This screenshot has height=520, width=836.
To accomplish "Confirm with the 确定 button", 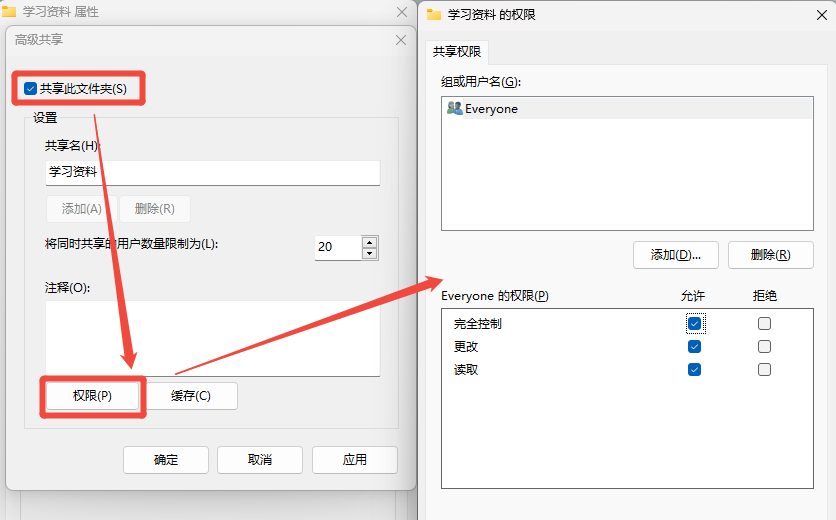I will tap(166, 460).
